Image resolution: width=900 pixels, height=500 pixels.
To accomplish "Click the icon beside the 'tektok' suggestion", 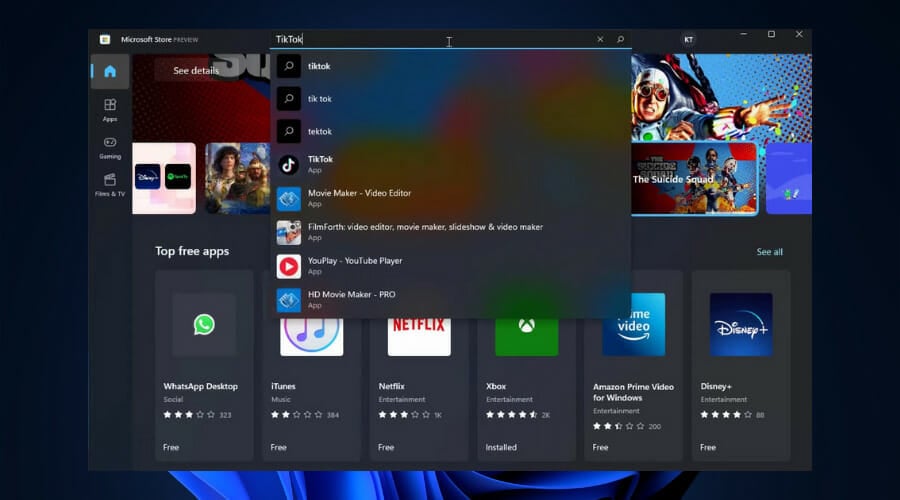I will point(288,131).
